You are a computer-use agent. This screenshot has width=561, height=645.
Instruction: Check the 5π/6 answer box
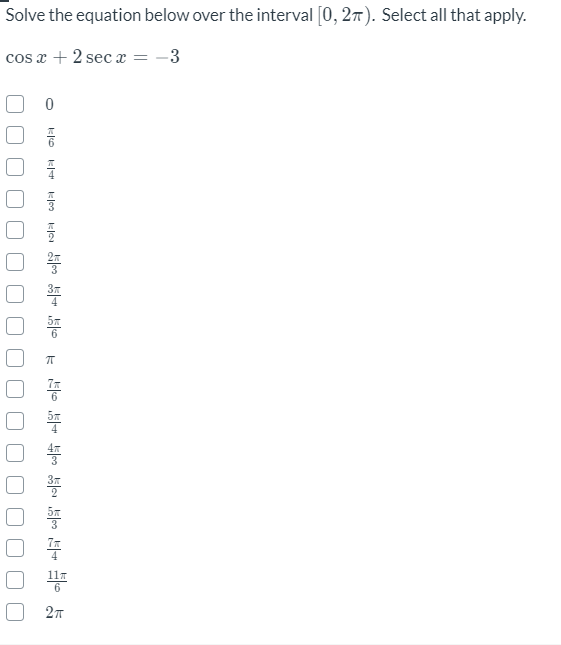point(15,326)
